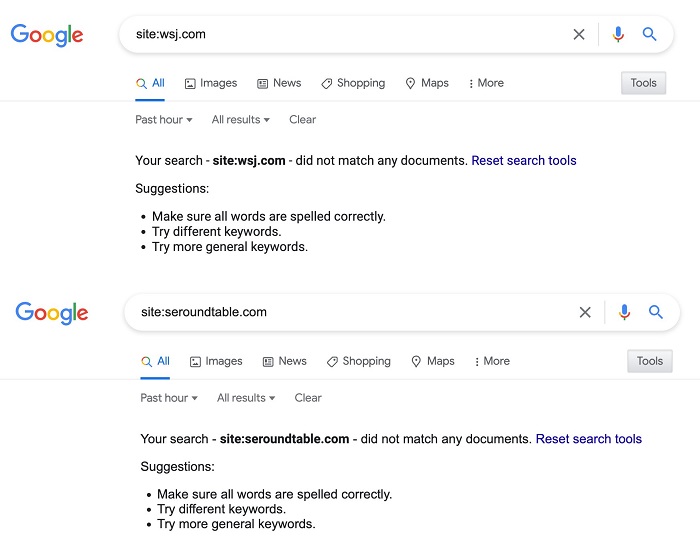This screenshot has height=543, width=700.
Task: Toggle the Tools button in the seroundtable.com results
Action: pos(650,361)
